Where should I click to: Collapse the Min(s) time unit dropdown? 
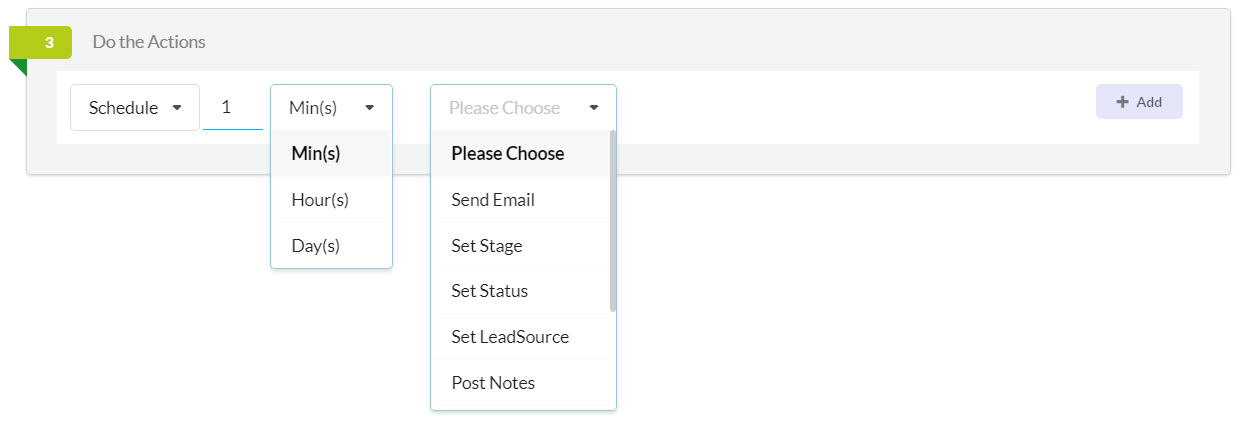click(x=331, y=107)
